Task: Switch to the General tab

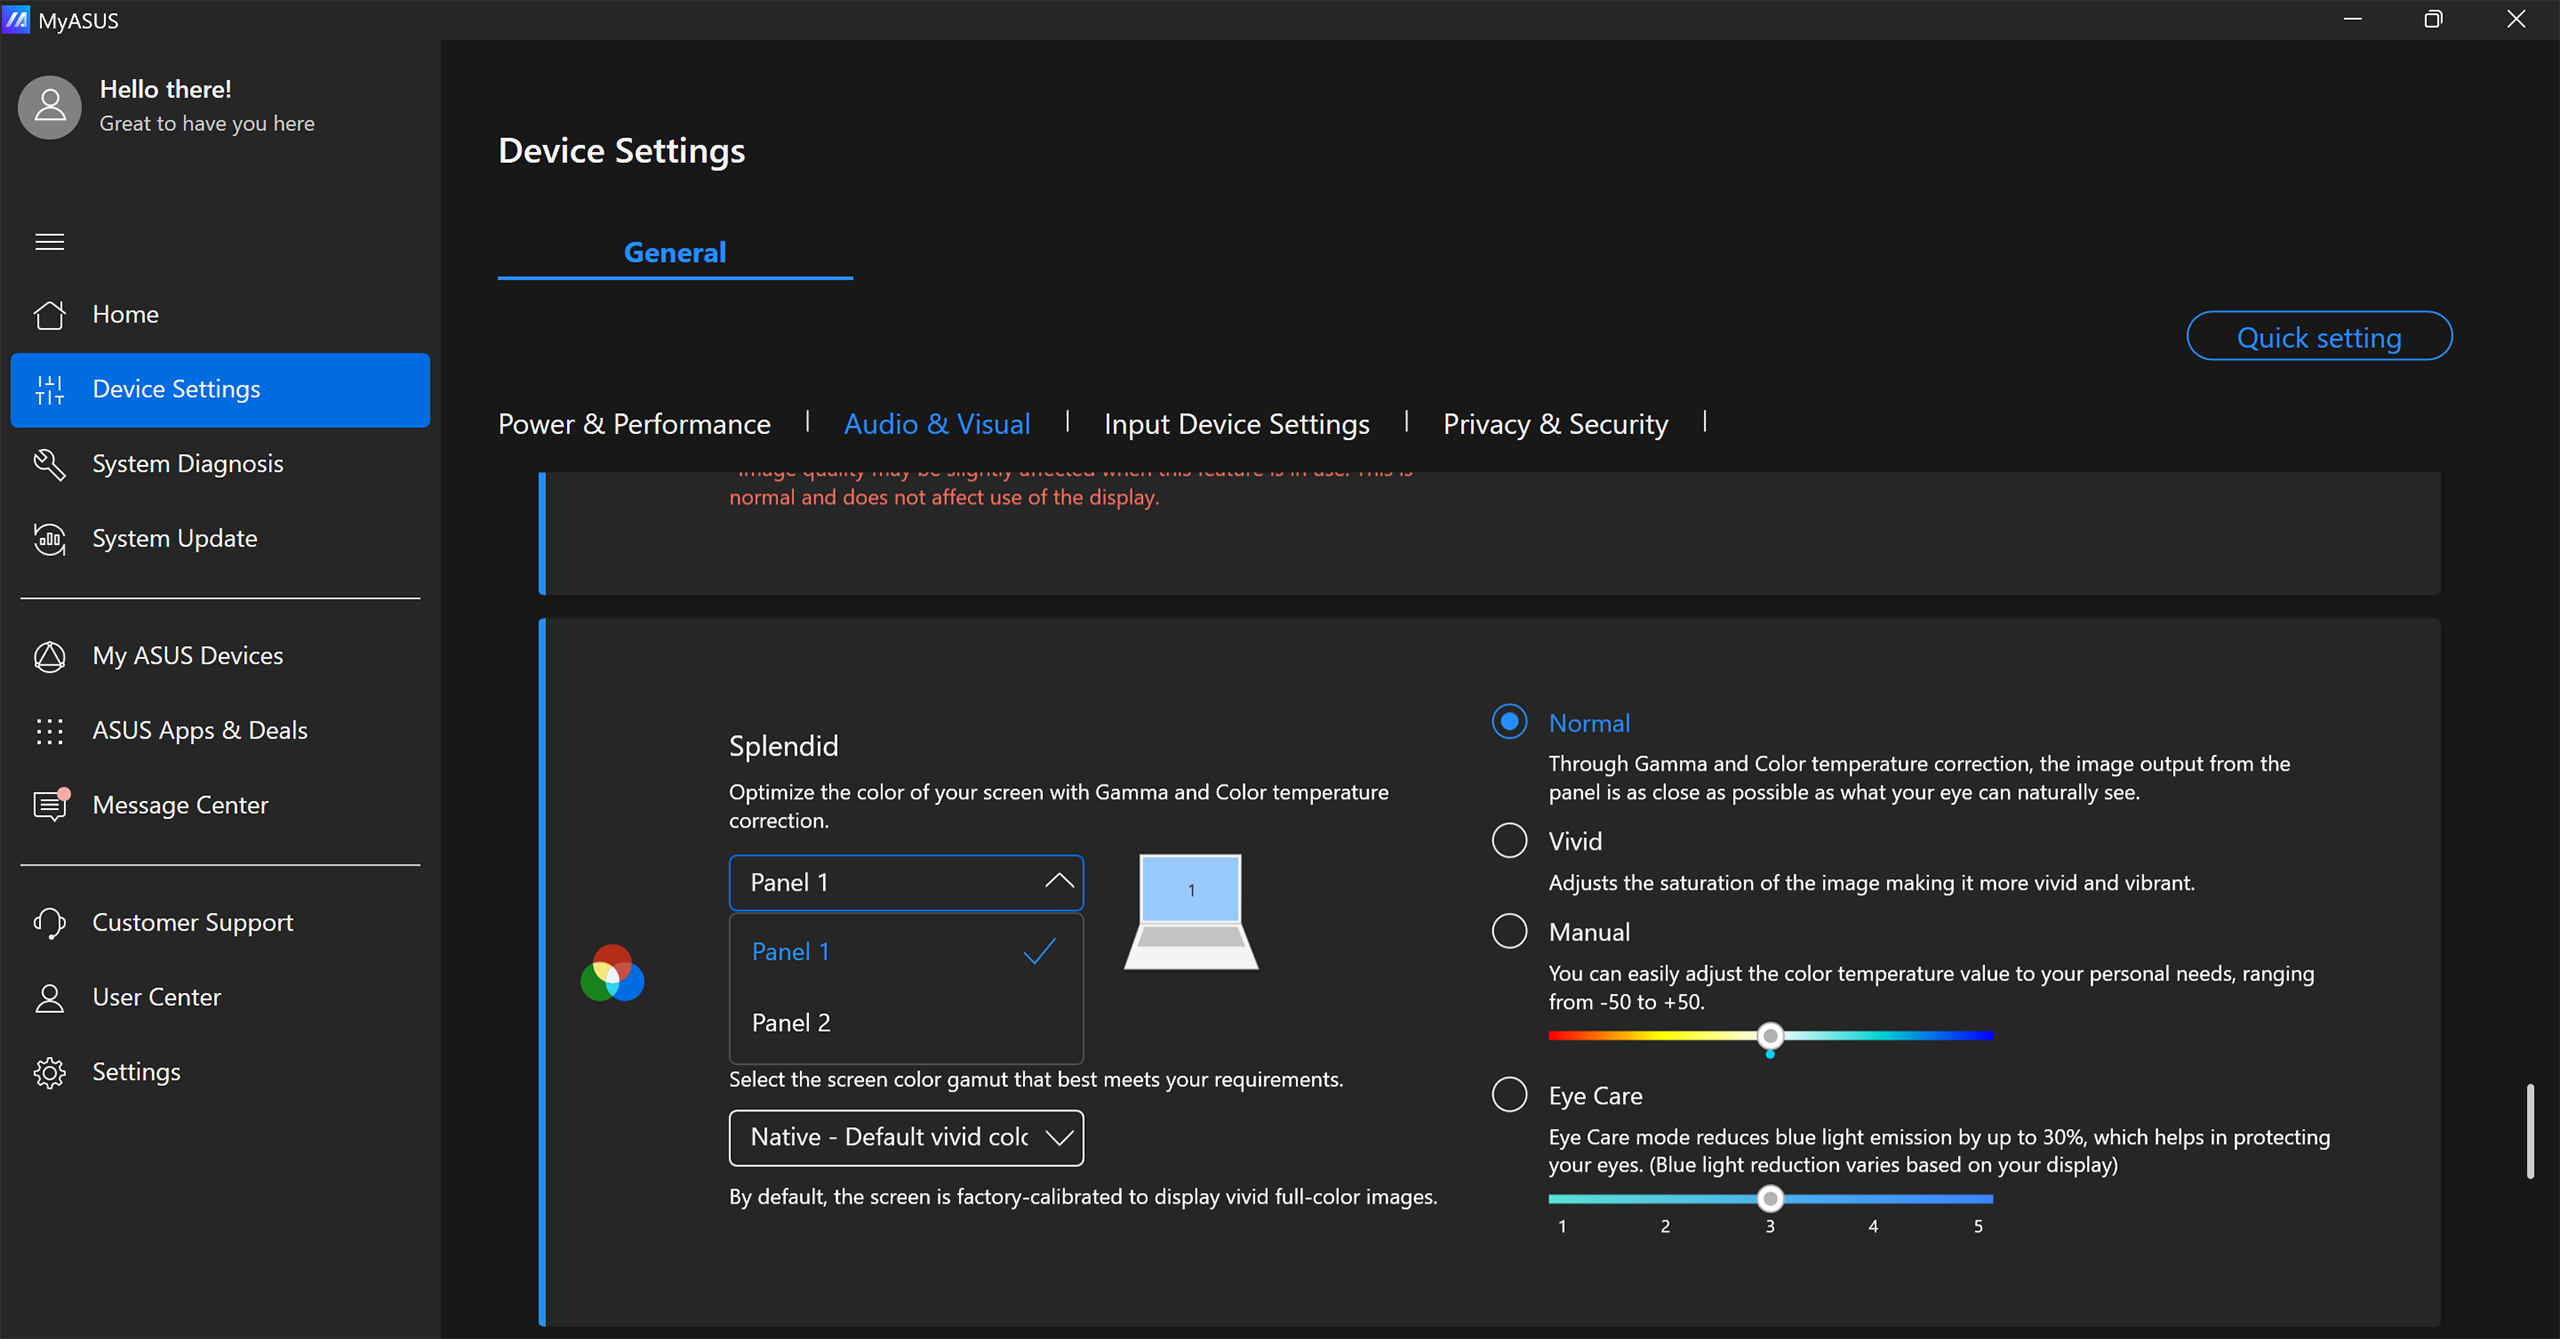Action: (x=675, y=253)
